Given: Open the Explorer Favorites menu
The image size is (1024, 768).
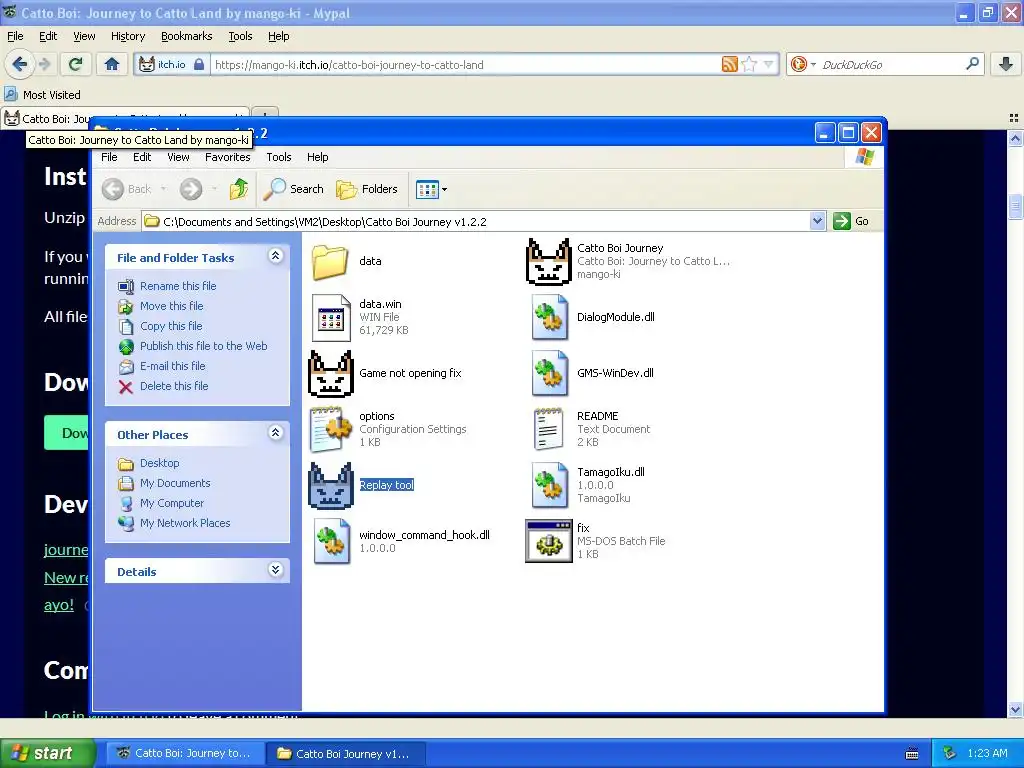Looking at the screenshot, I should pyautogui.click(x=227, y=157).
